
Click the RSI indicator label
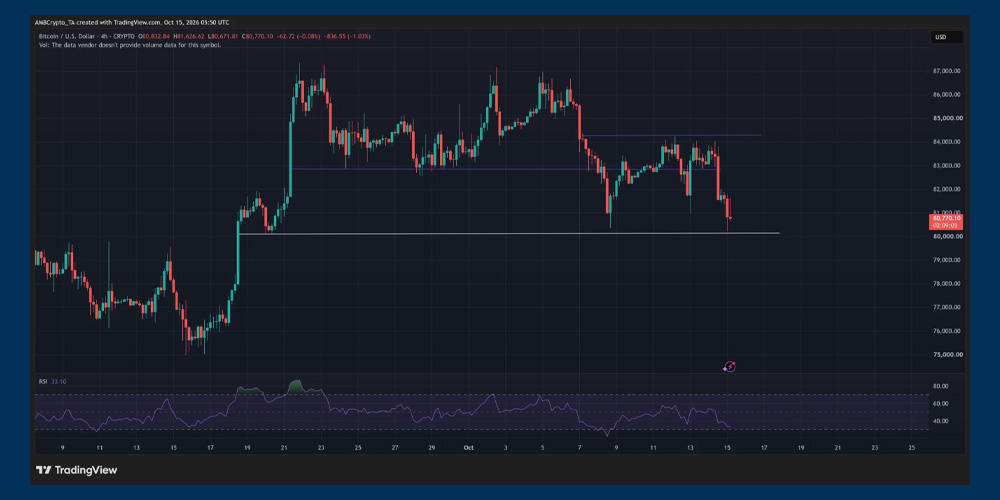pyautogui.click(x=43, y=381)
